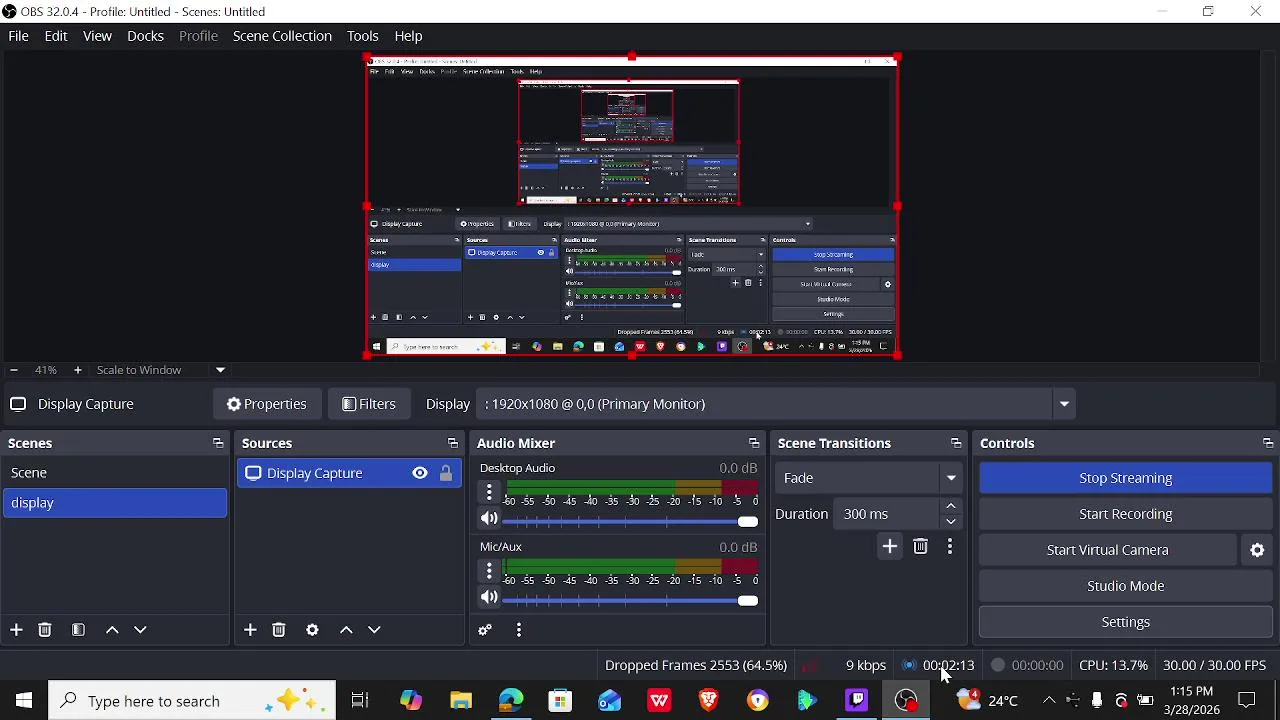This screenshot has width=1280, height=720.
Task: Open Twitch app on taskbar
Action: [857, 701]
